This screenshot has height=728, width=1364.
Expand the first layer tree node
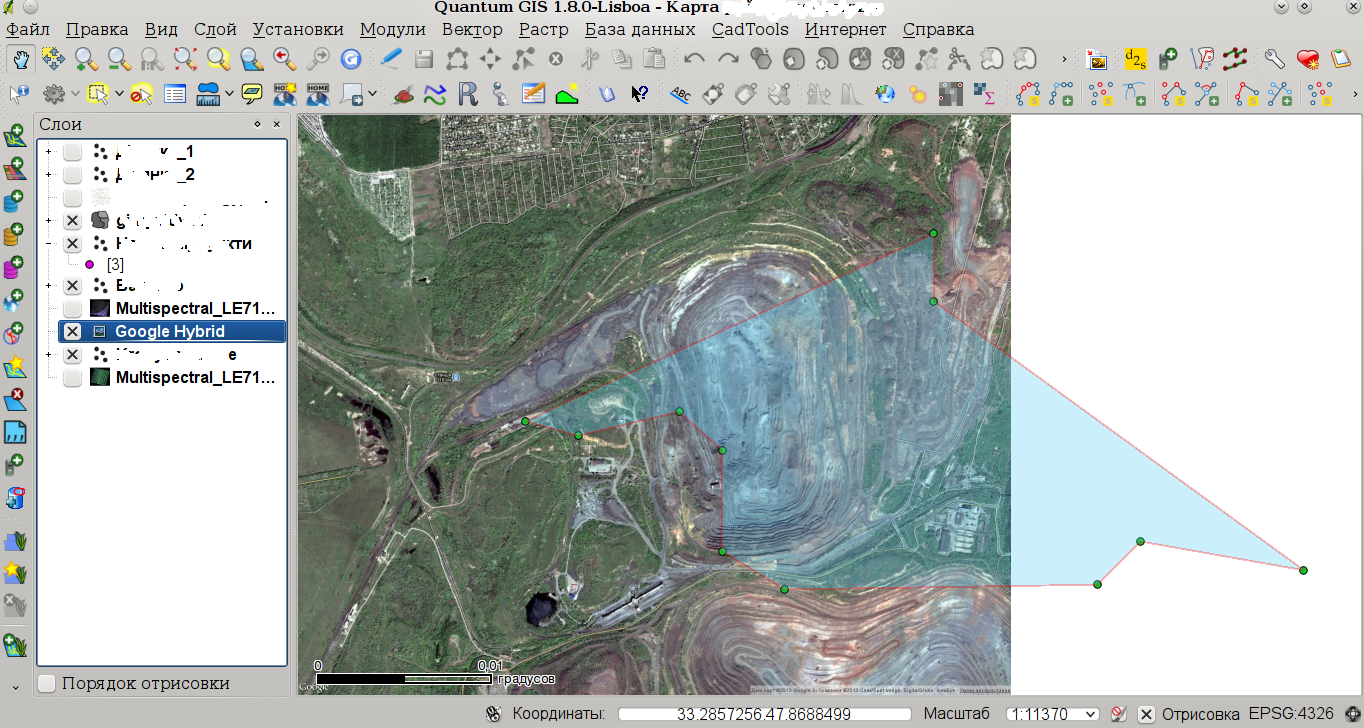47,152
